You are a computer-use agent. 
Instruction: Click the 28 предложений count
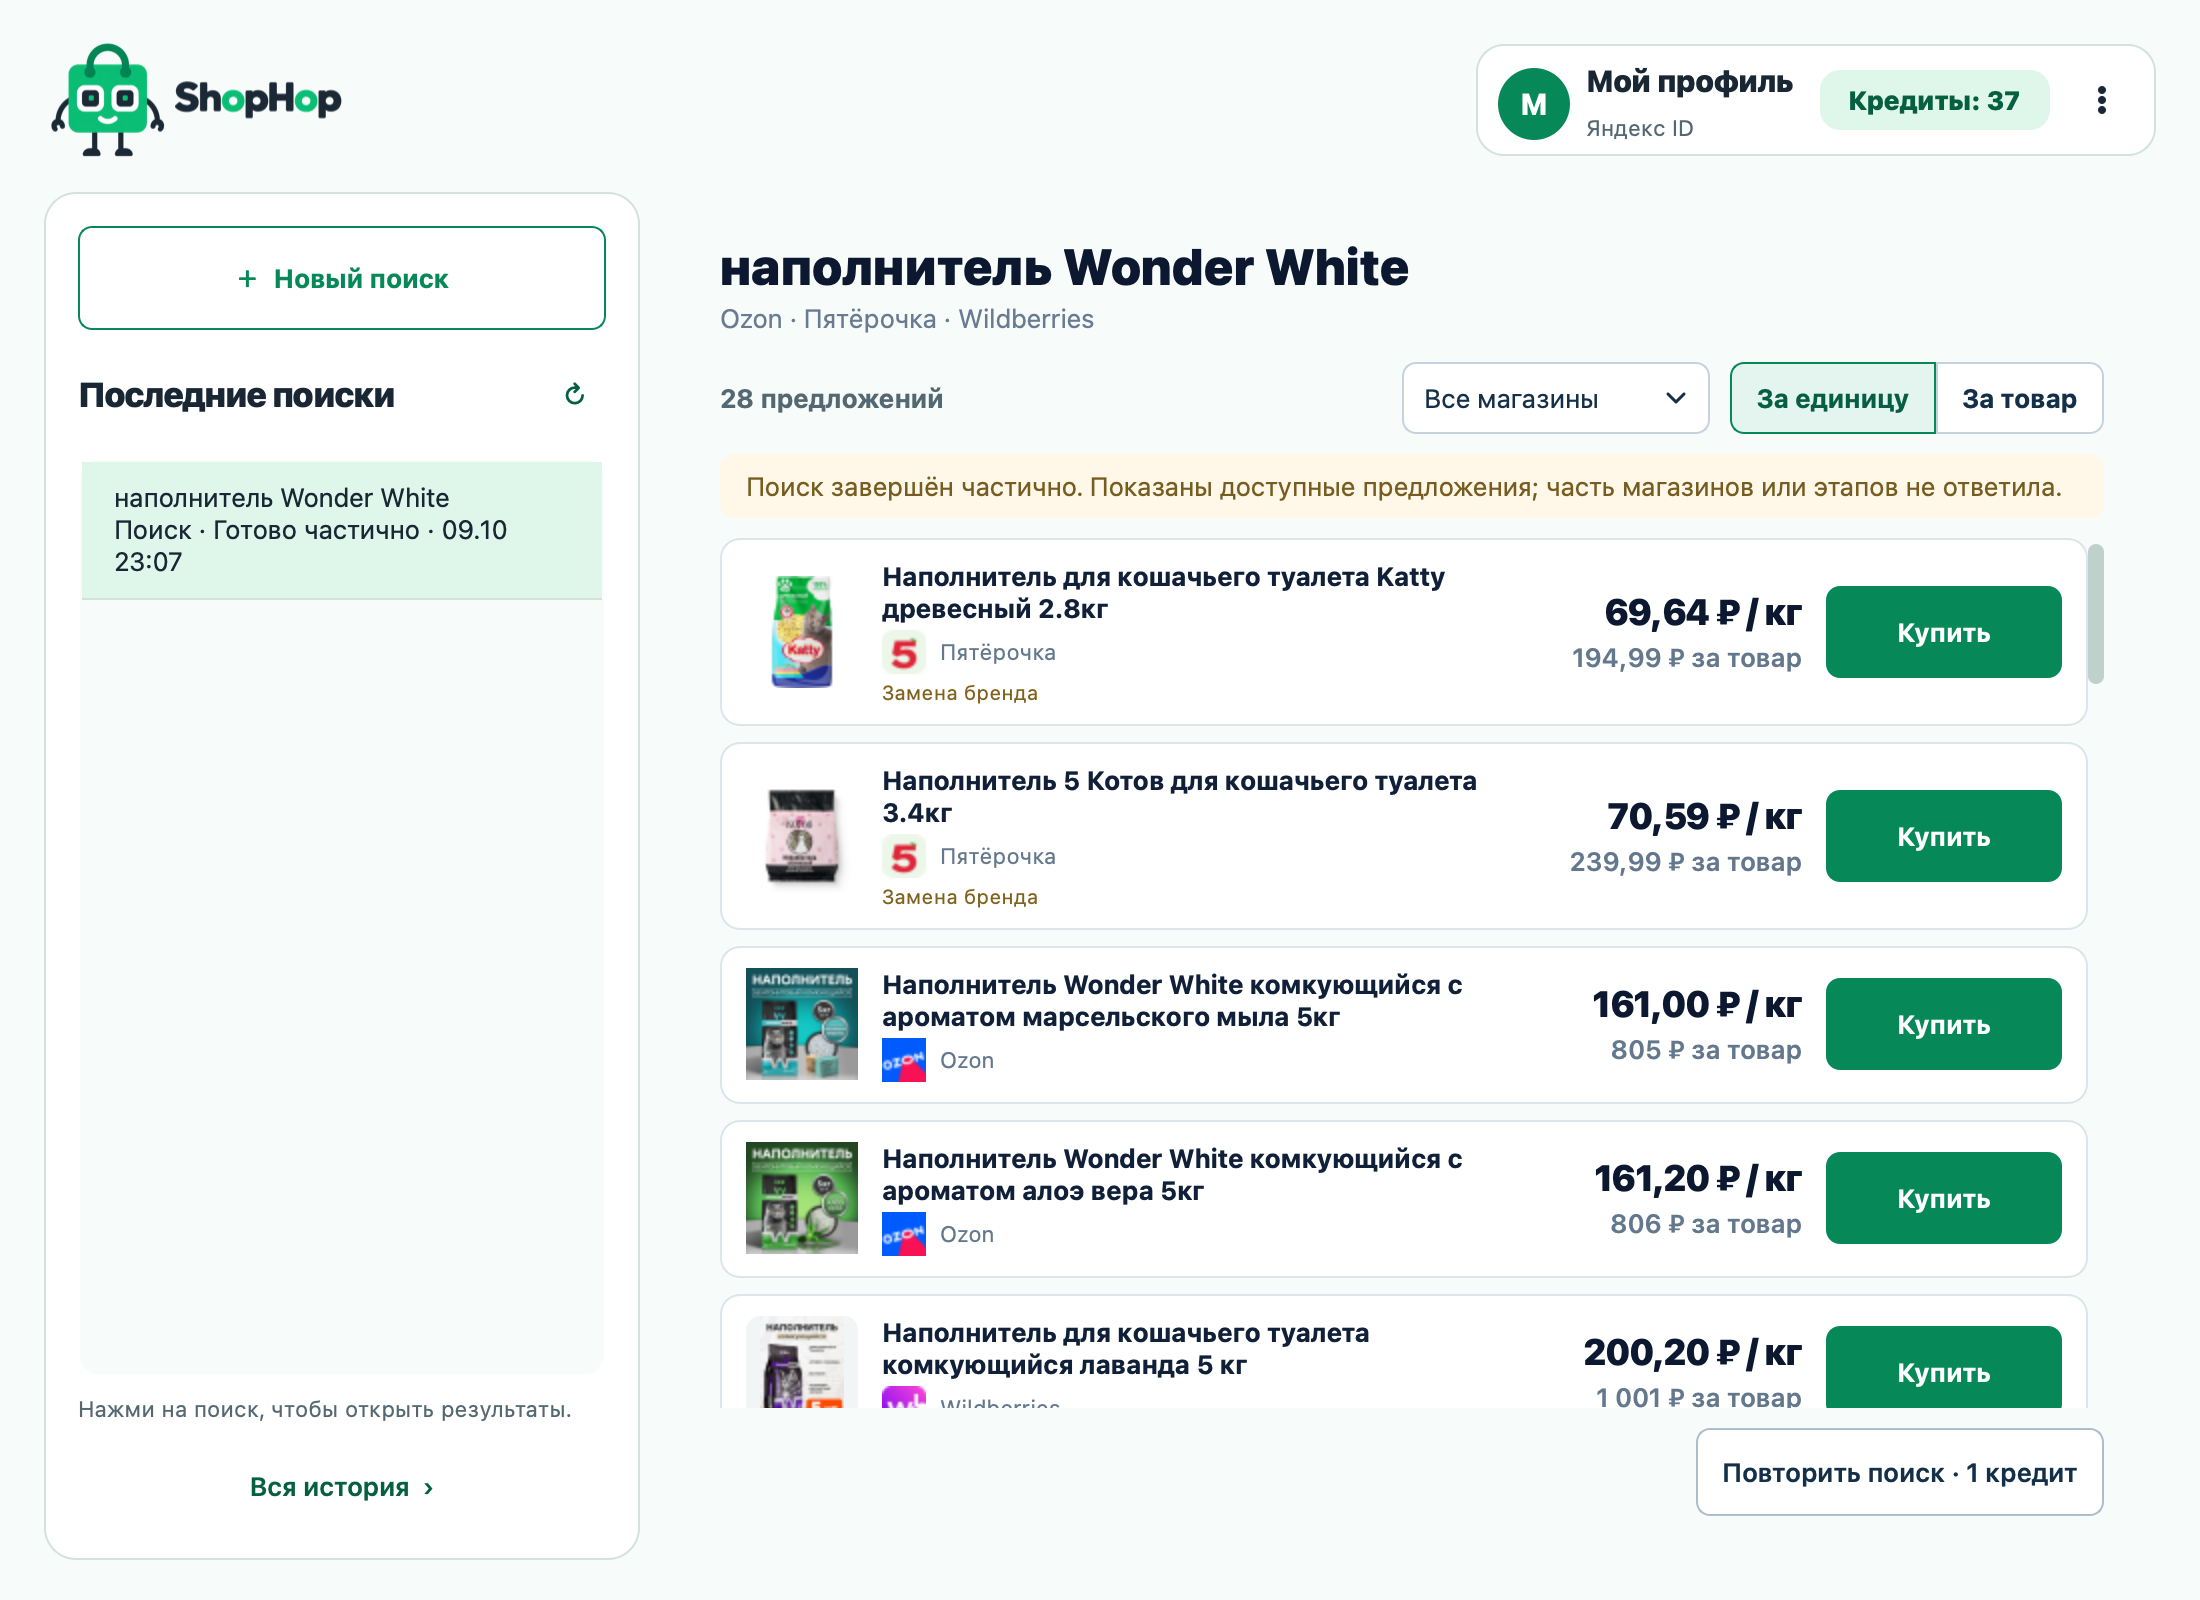pos(831,398)
